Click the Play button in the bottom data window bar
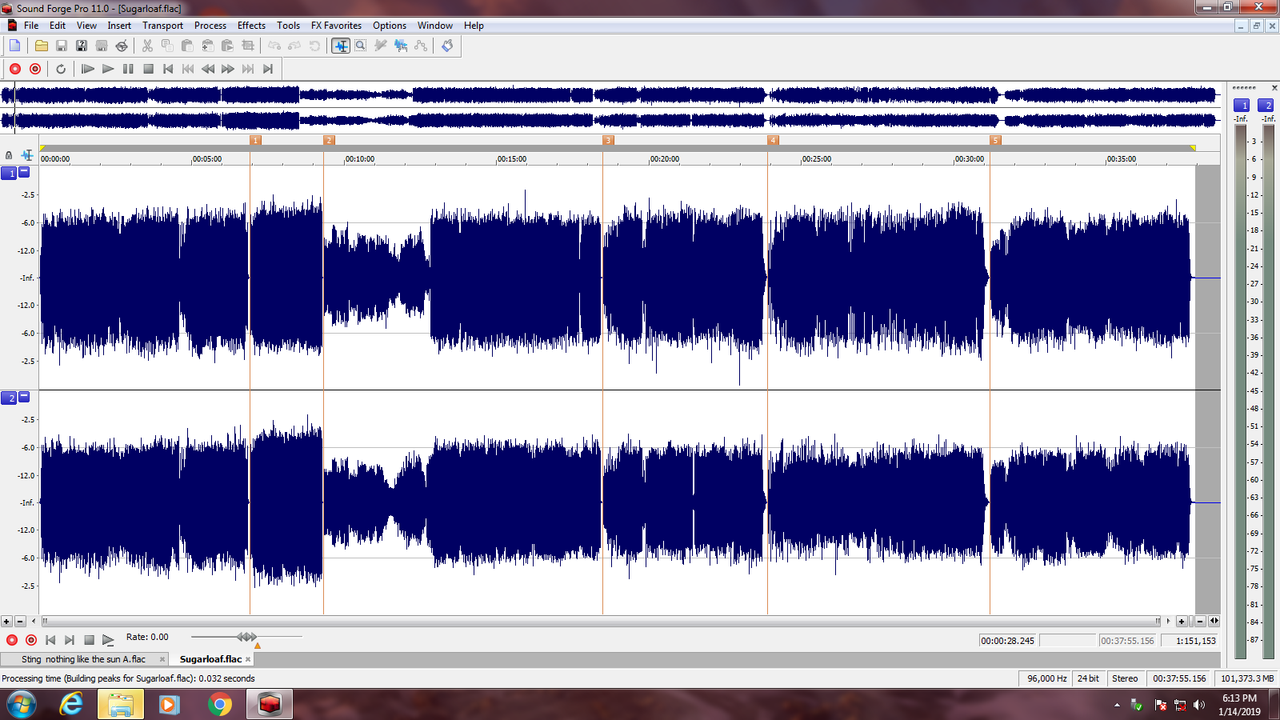Image resolution: width=1280 pixels, height=720 pixels. [108, 639]
